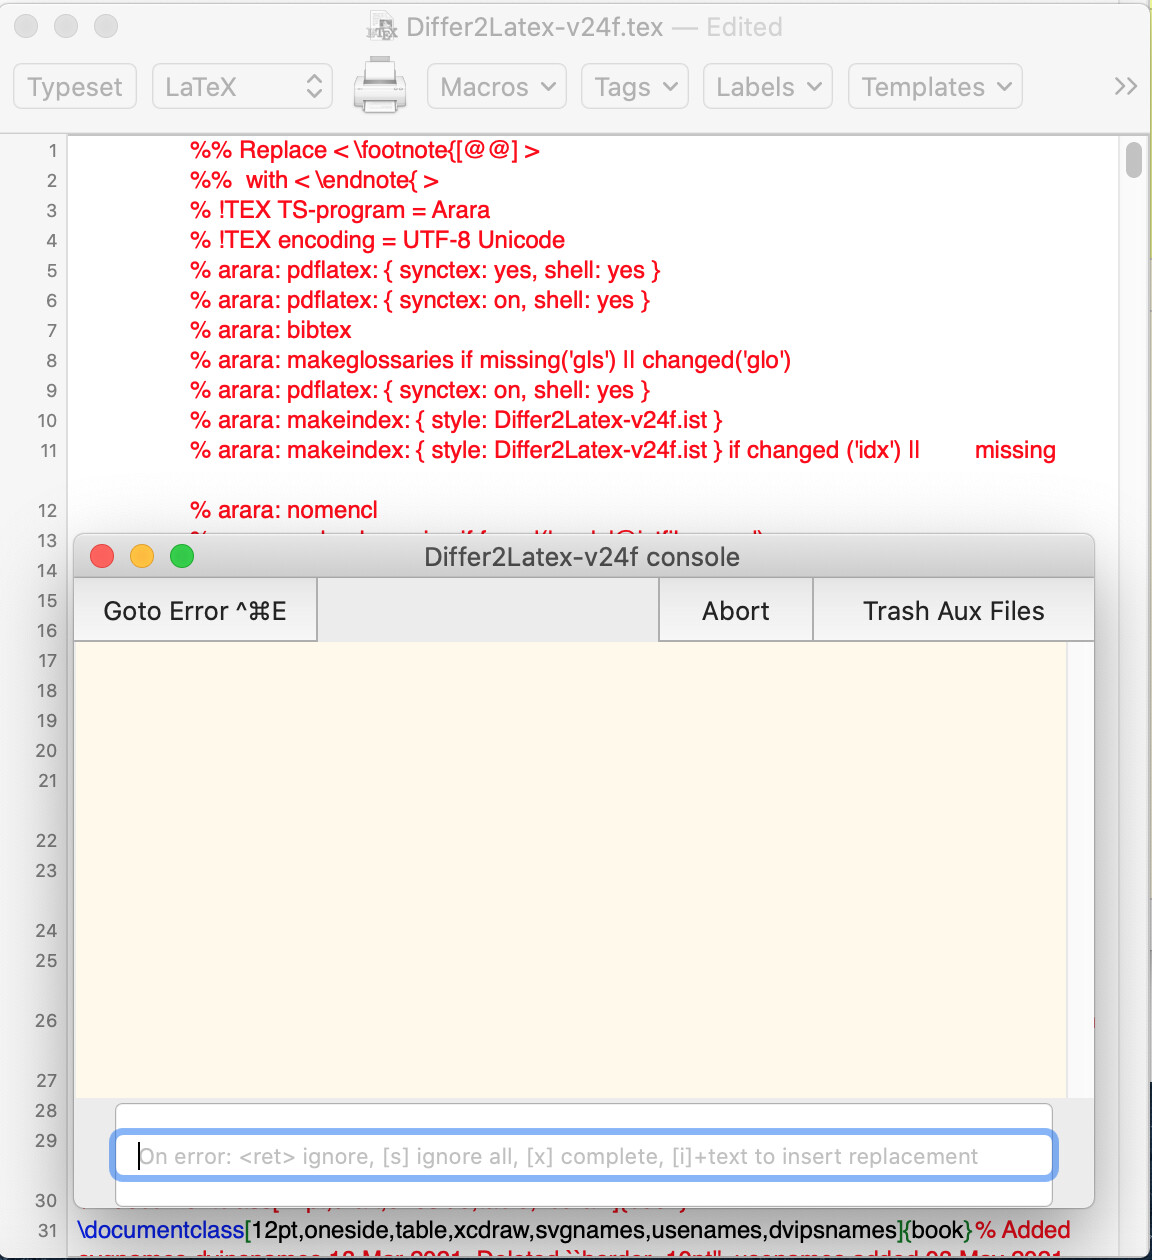Click the console error response input field
Viewport: 1152px width, 1260px height.
pyautogui.click(x=584, y=1156)
